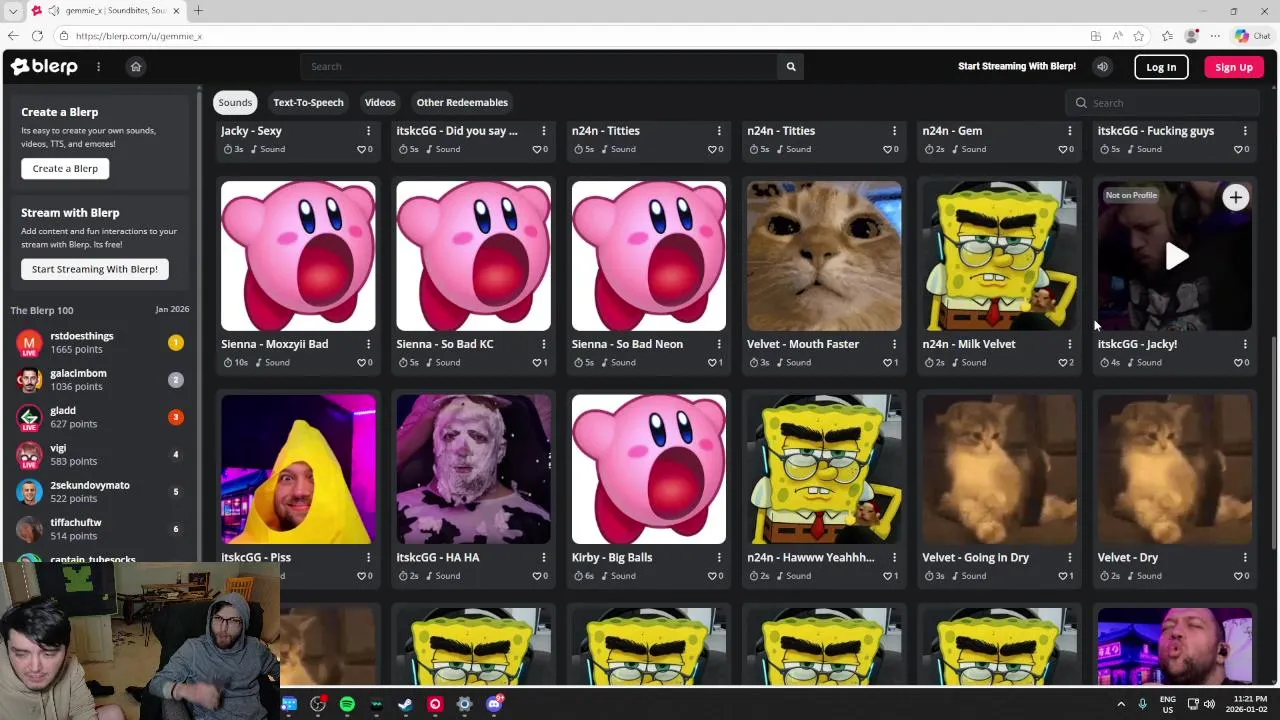Screen dimensions: 1280x720
Task: Open Start Streaming With Blerp! header link
Action: coord(1016,66)
